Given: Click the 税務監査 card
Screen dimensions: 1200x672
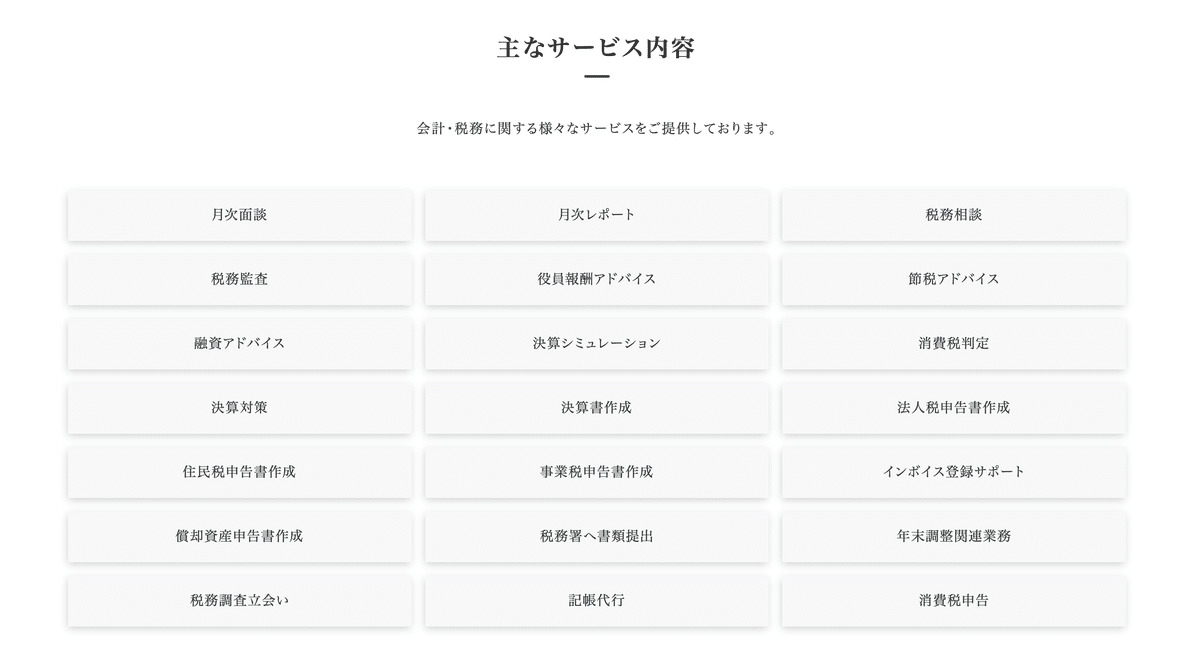Looking at the screenshot, I should (240, 279).
